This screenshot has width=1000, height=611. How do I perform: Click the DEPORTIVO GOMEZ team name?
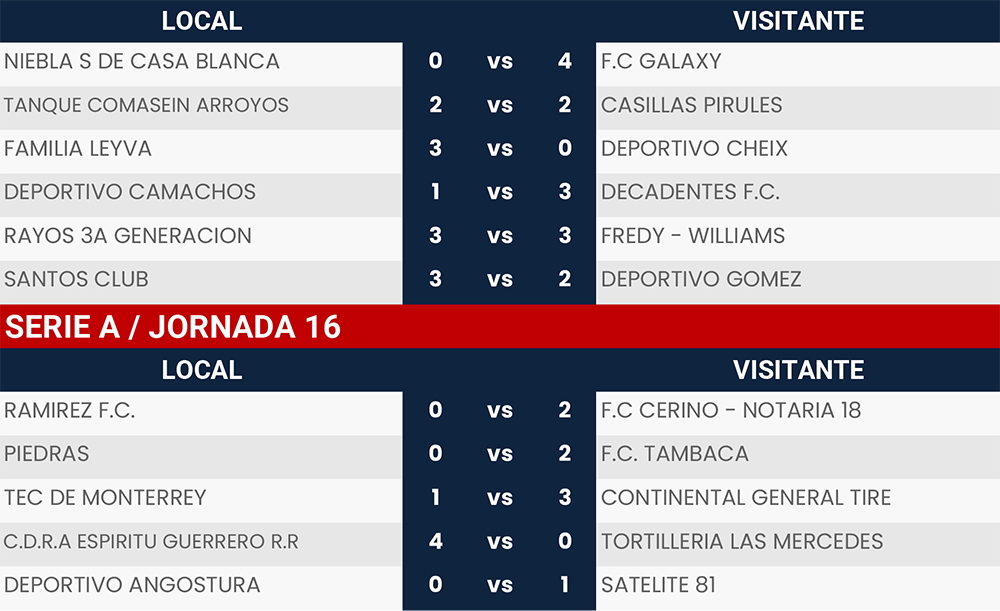click(x=701, y=279)
